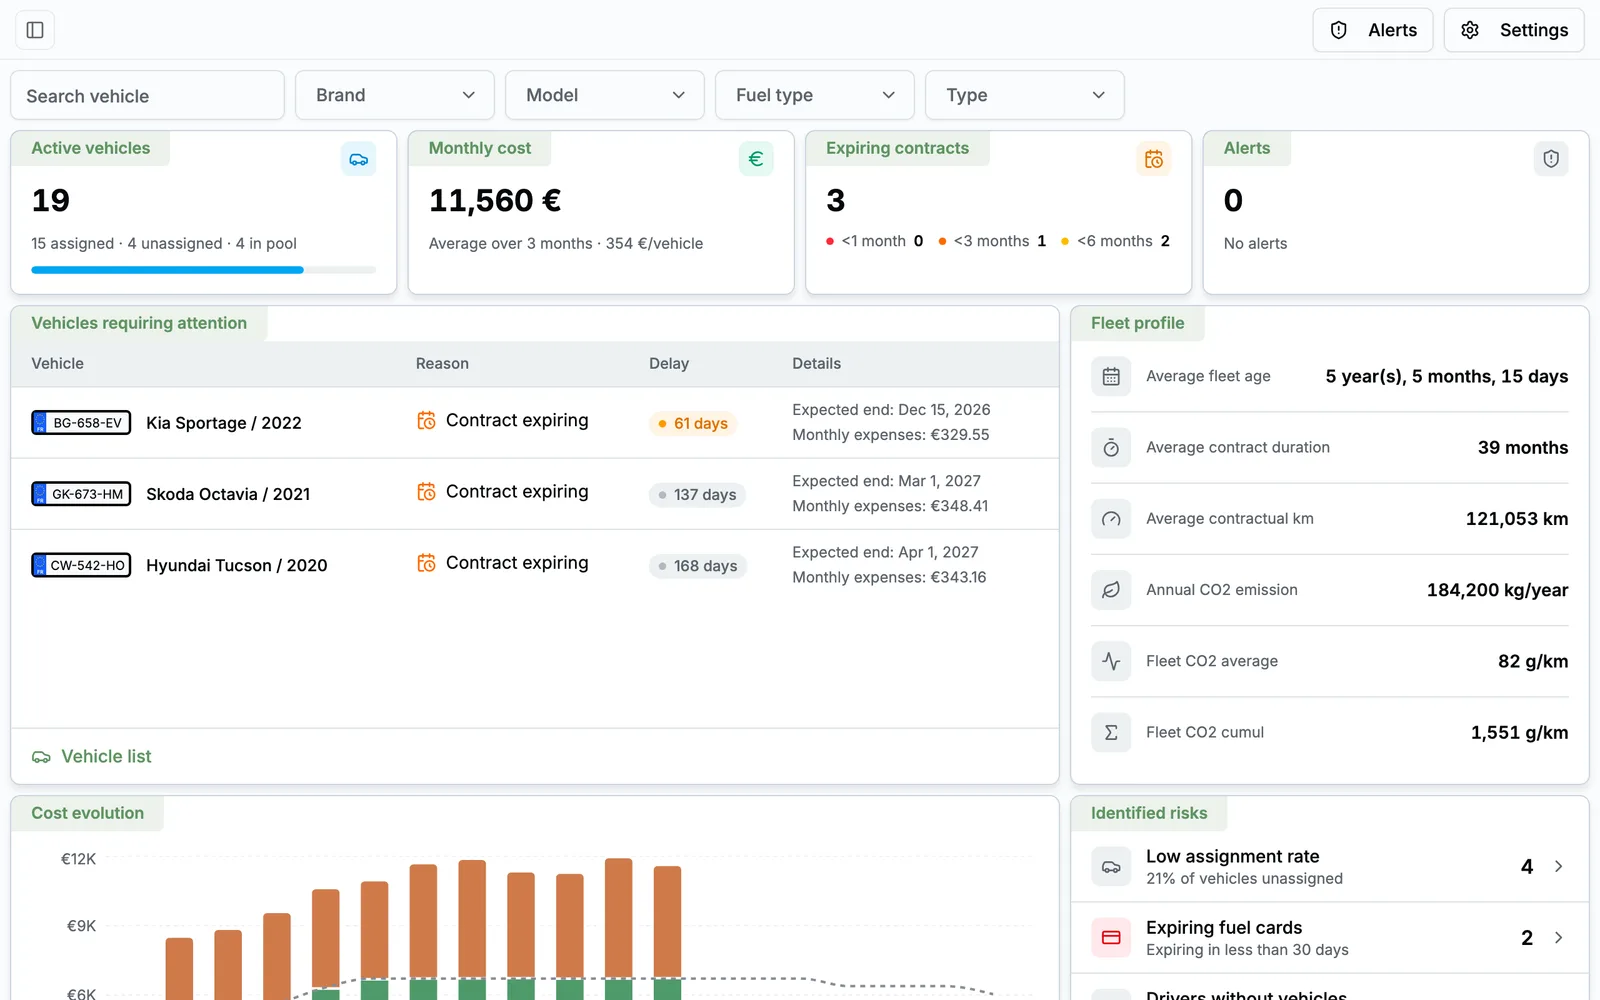Click Skoda Octavia / 2021 row name
The image size is (1600, 1000).
[x=228, y=494]
